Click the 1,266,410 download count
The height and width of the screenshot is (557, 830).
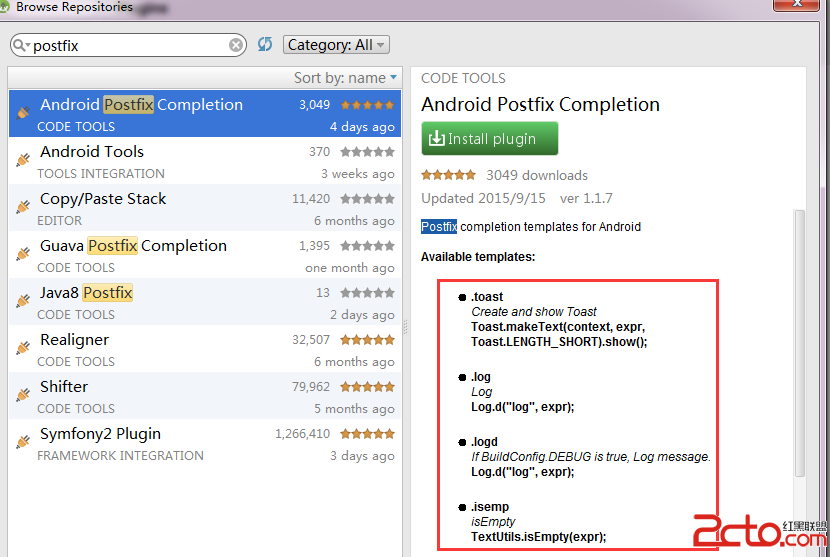[x=302, y=434]
